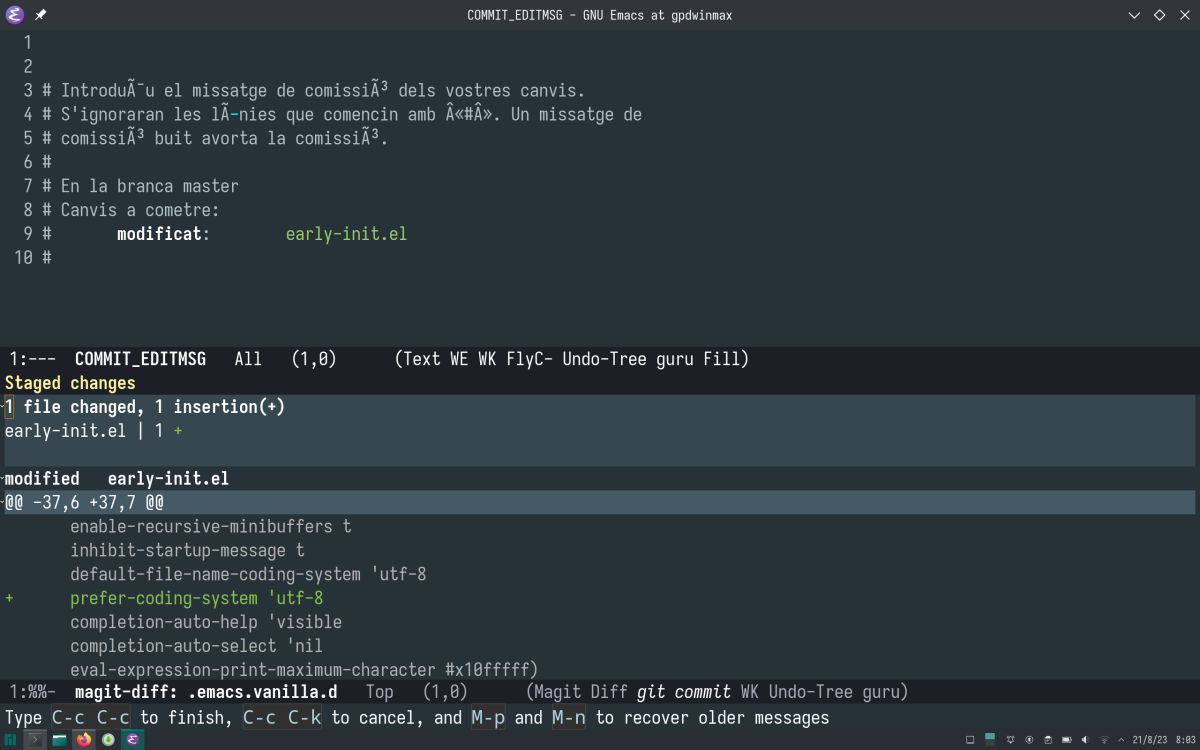Open the Manjaro application launcher
This screenshot has height=750, width=1200.
tap(11, 740)
